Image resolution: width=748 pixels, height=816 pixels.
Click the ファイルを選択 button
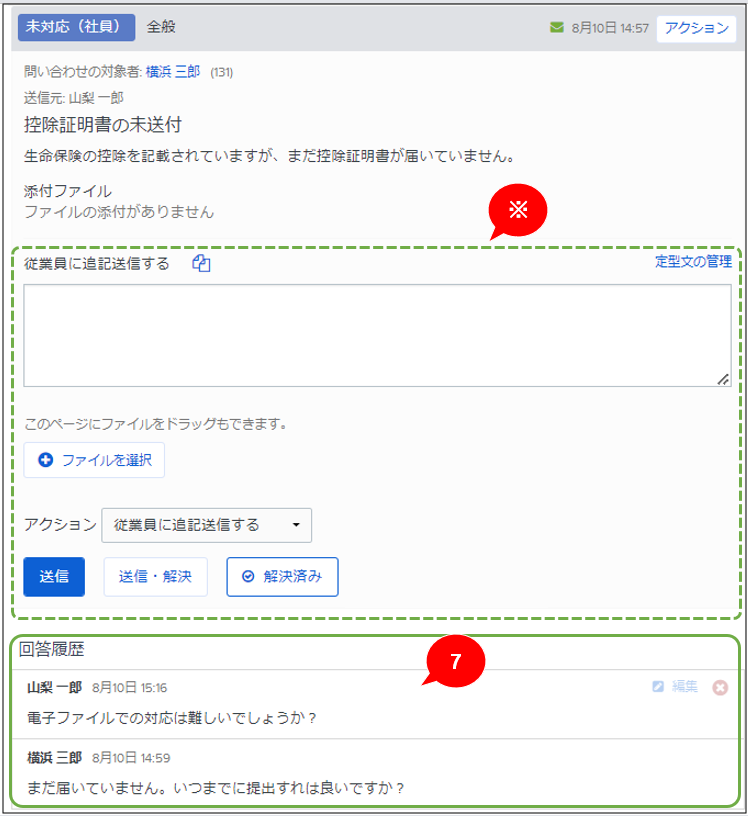pyautogui.click(x=94, y=460)
